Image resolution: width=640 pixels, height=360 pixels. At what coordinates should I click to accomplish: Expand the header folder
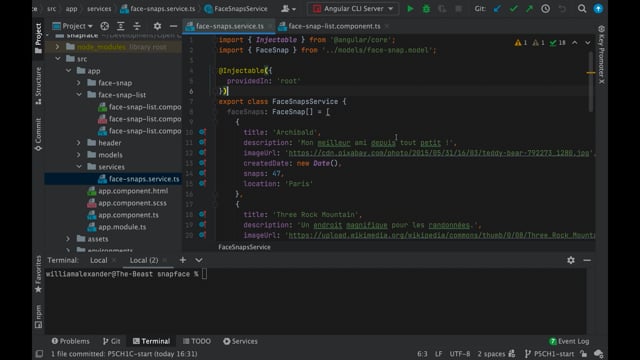pos(79,143)
